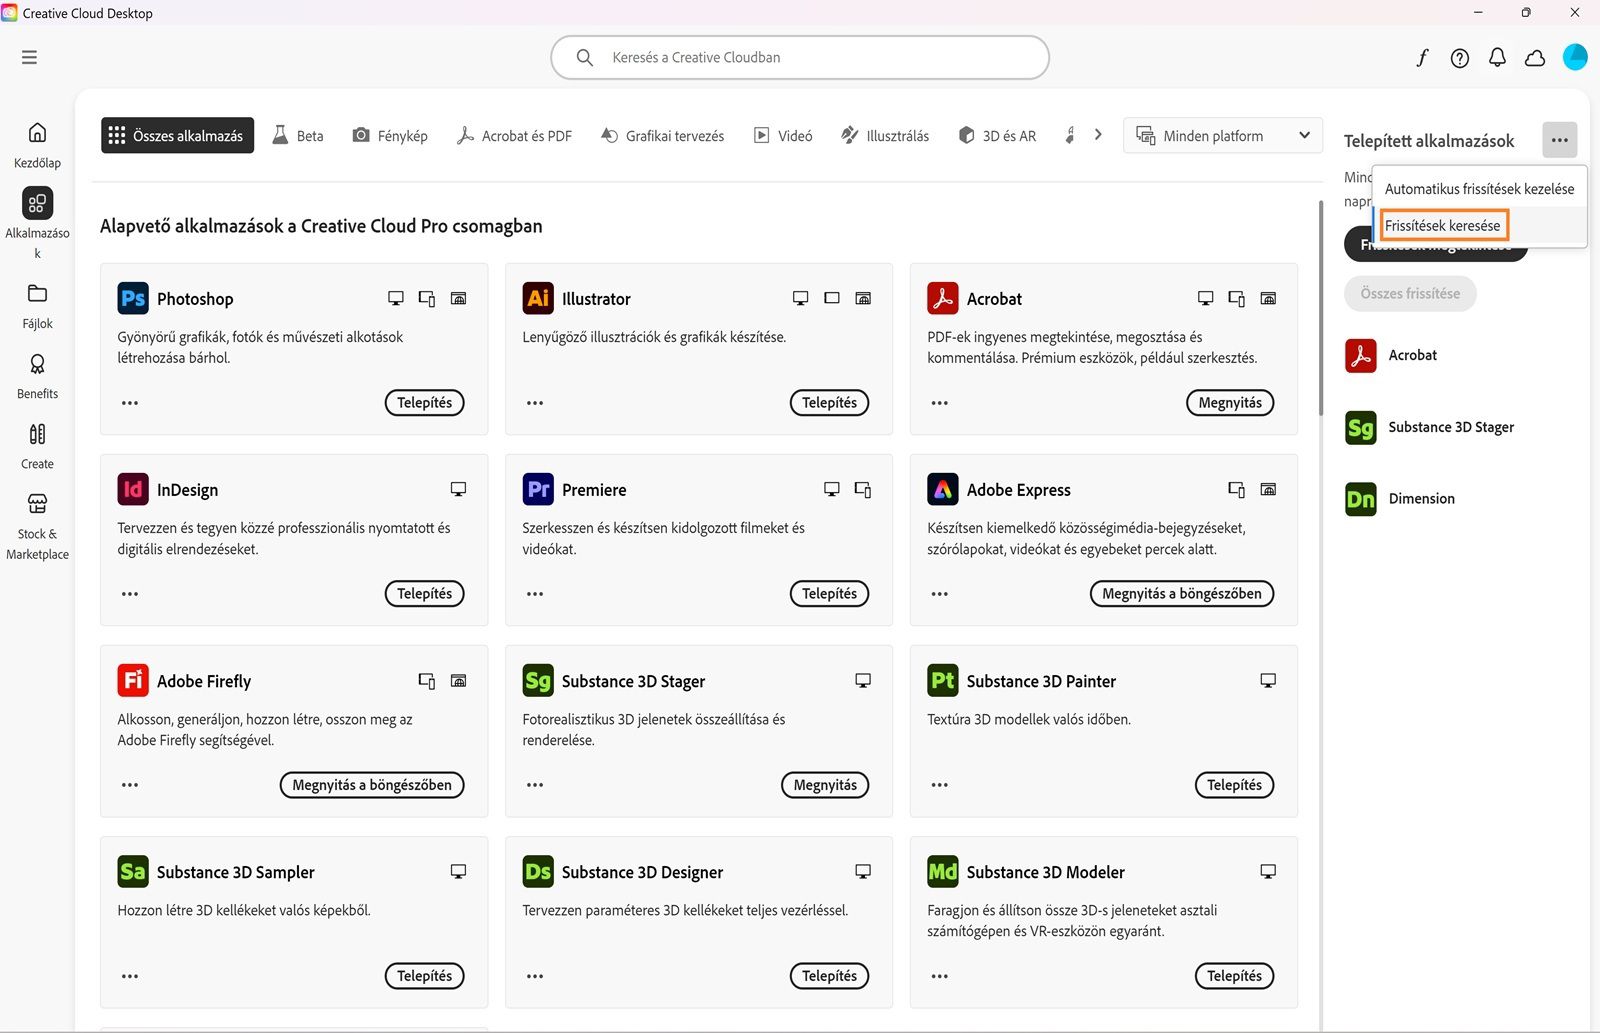
Task: Open the notifications bell
Action: 1497,58
